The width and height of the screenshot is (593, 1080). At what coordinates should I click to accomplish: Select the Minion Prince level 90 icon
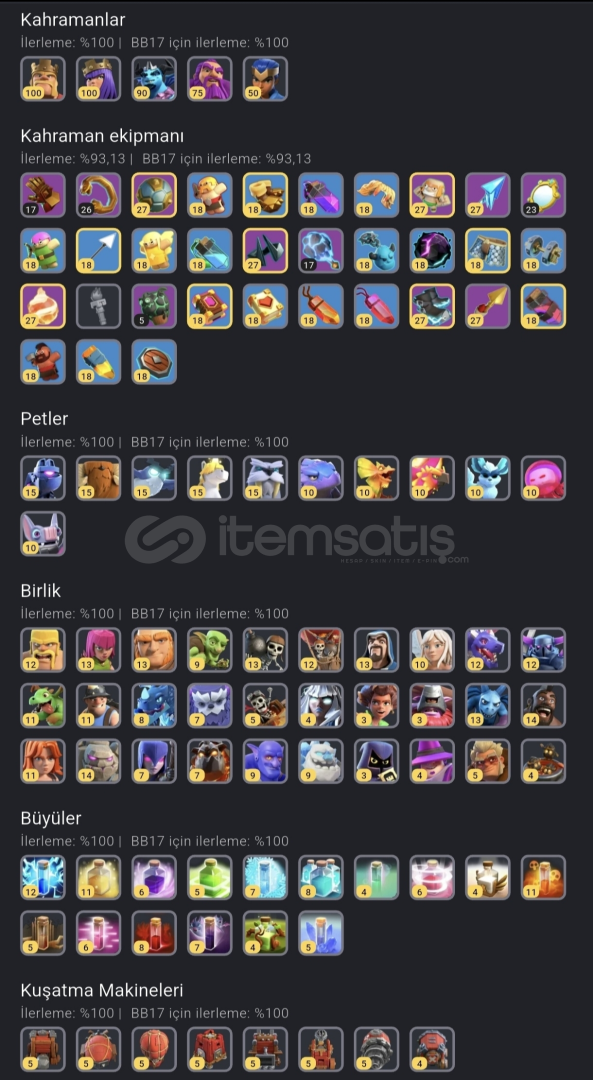154,79
